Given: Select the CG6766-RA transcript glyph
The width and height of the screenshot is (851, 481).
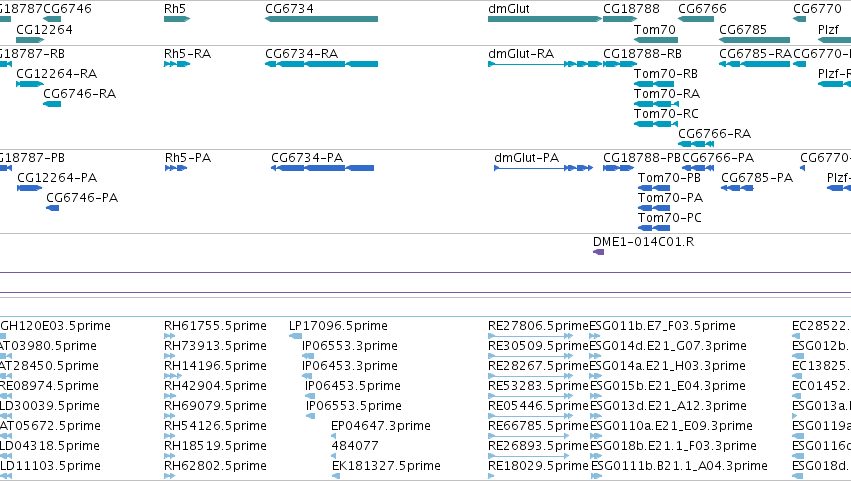Looking at the screenshot, I should click(696, 144).
